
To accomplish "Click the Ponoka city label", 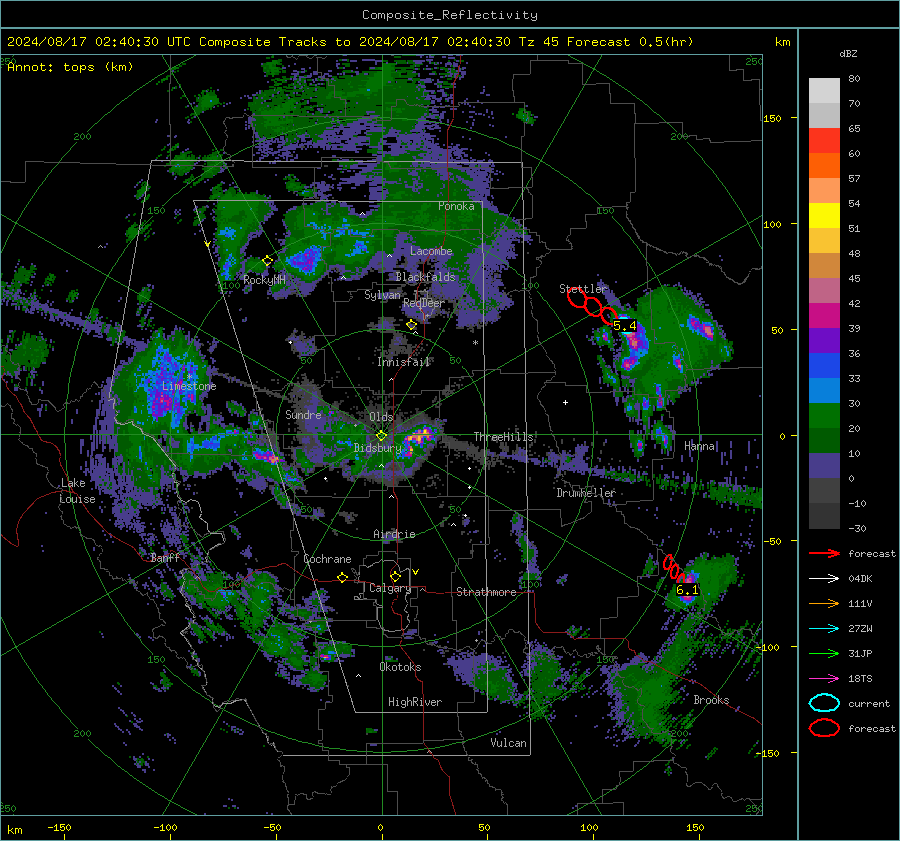I will (456, 206).
